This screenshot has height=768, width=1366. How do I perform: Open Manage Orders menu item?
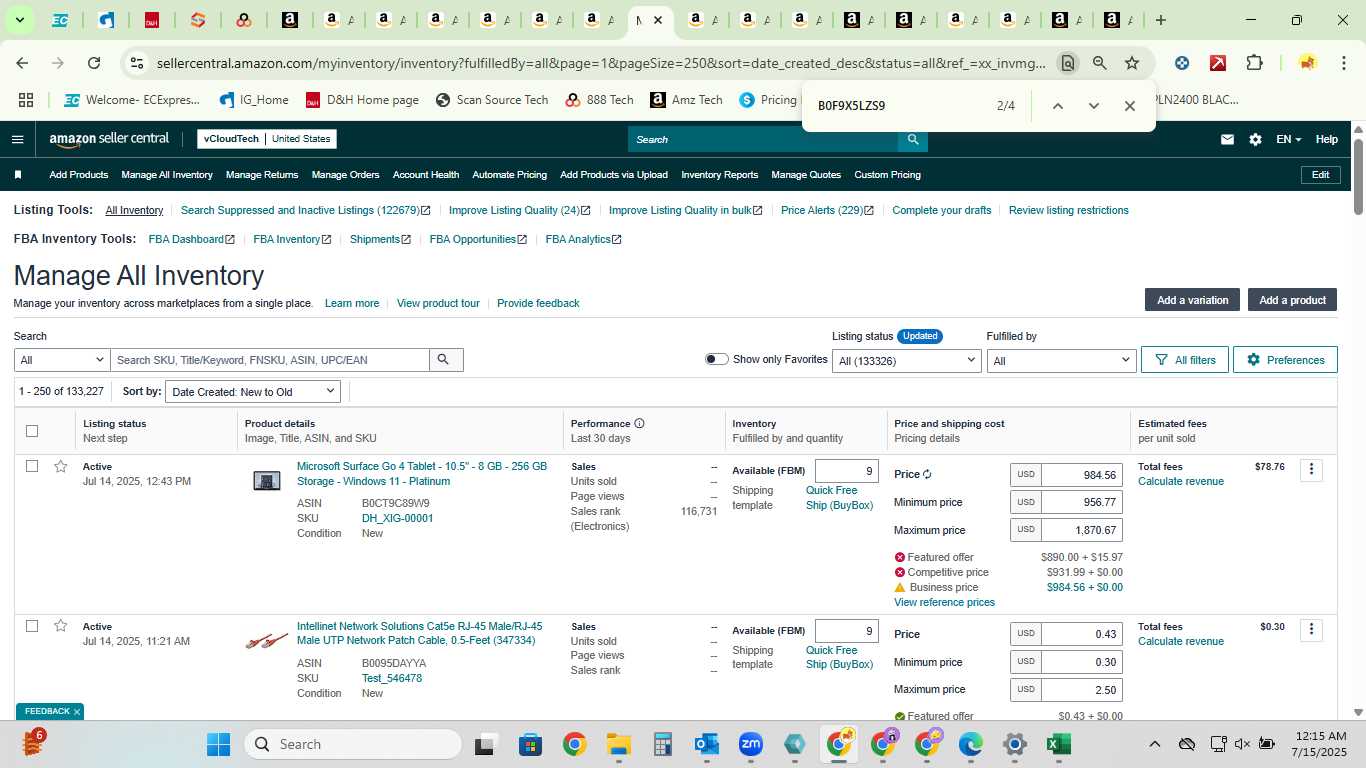coord(345,175)
